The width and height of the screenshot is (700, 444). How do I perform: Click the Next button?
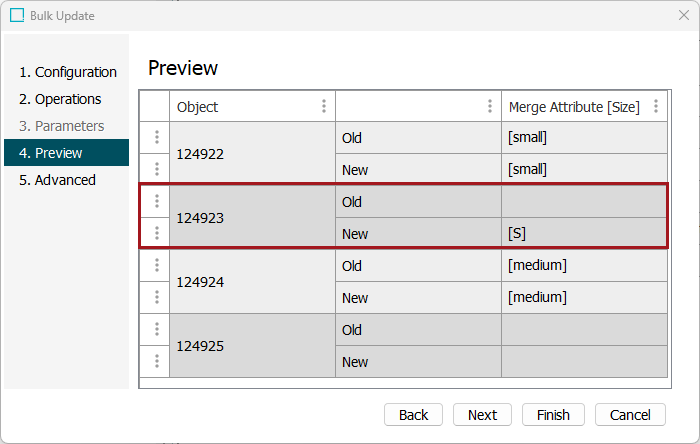(x=482, y=415)
